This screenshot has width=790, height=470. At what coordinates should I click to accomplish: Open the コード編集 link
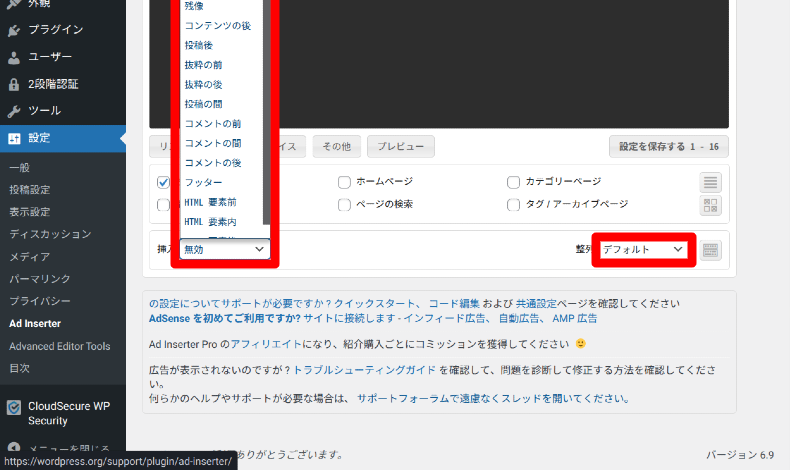coord(454,304)
